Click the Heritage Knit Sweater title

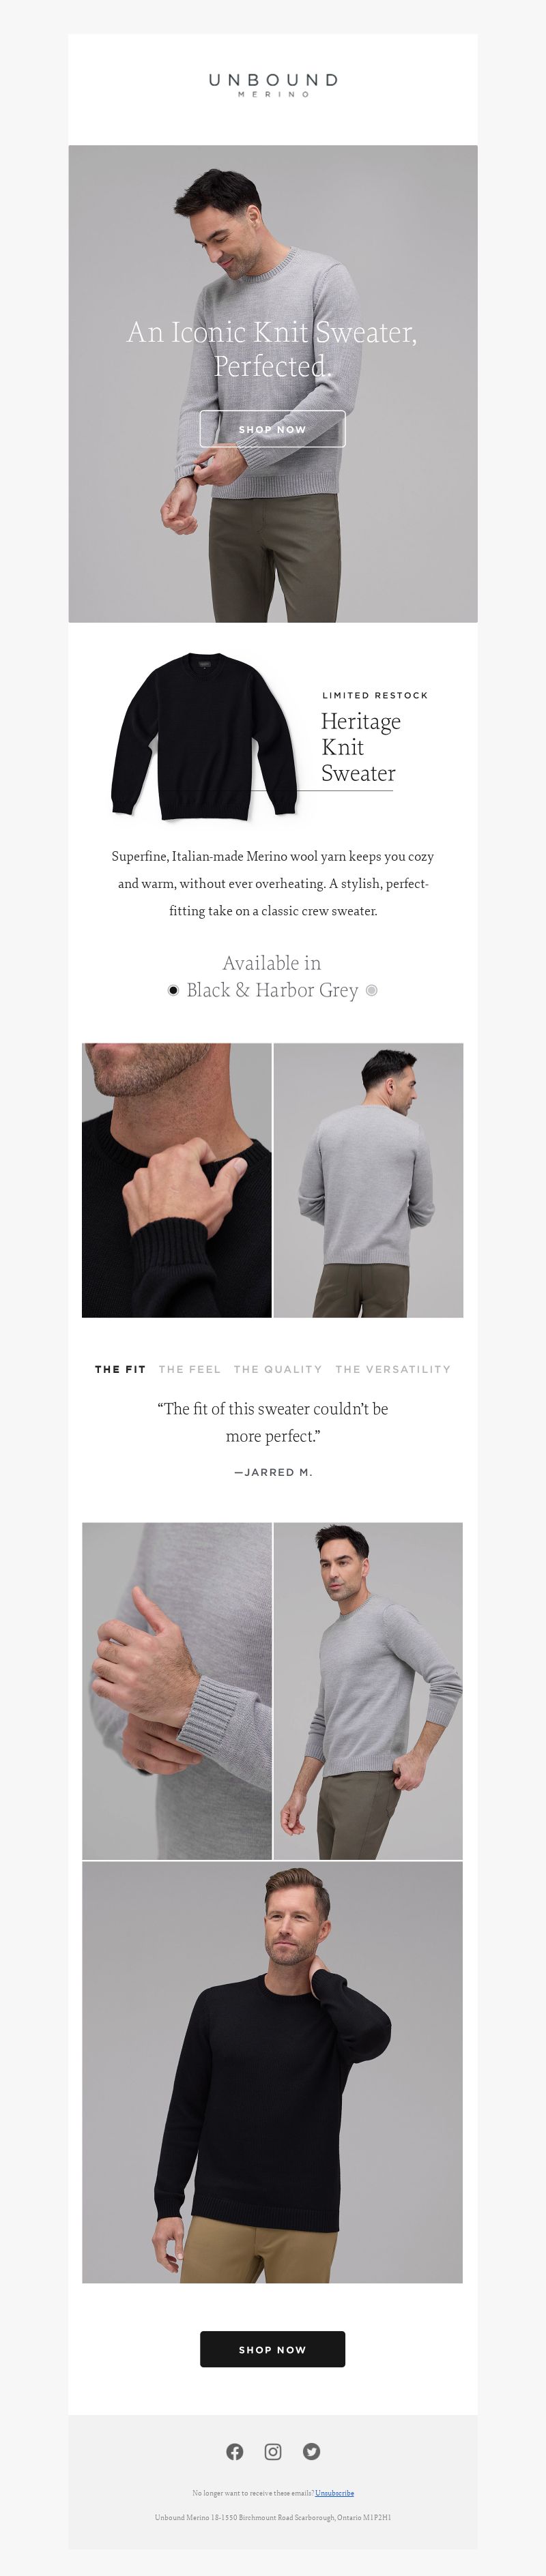click(x=360, y=747)
